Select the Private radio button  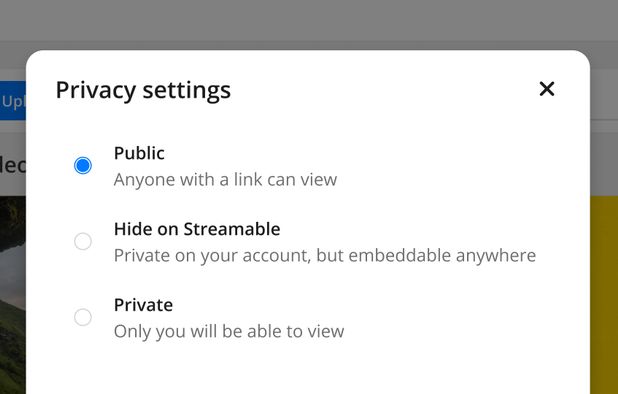click(83, 317)
